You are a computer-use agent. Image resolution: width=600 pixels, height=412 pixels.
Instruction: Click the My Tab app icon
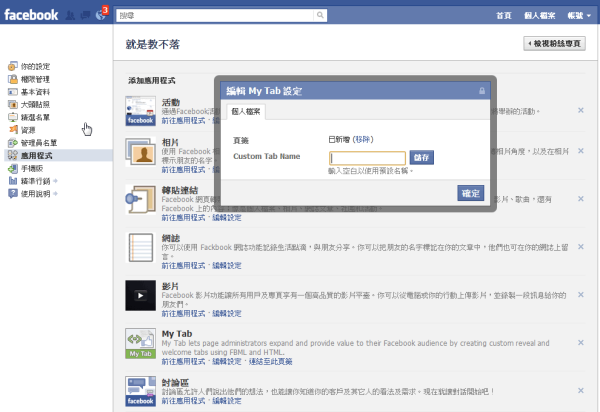[140, 343]
